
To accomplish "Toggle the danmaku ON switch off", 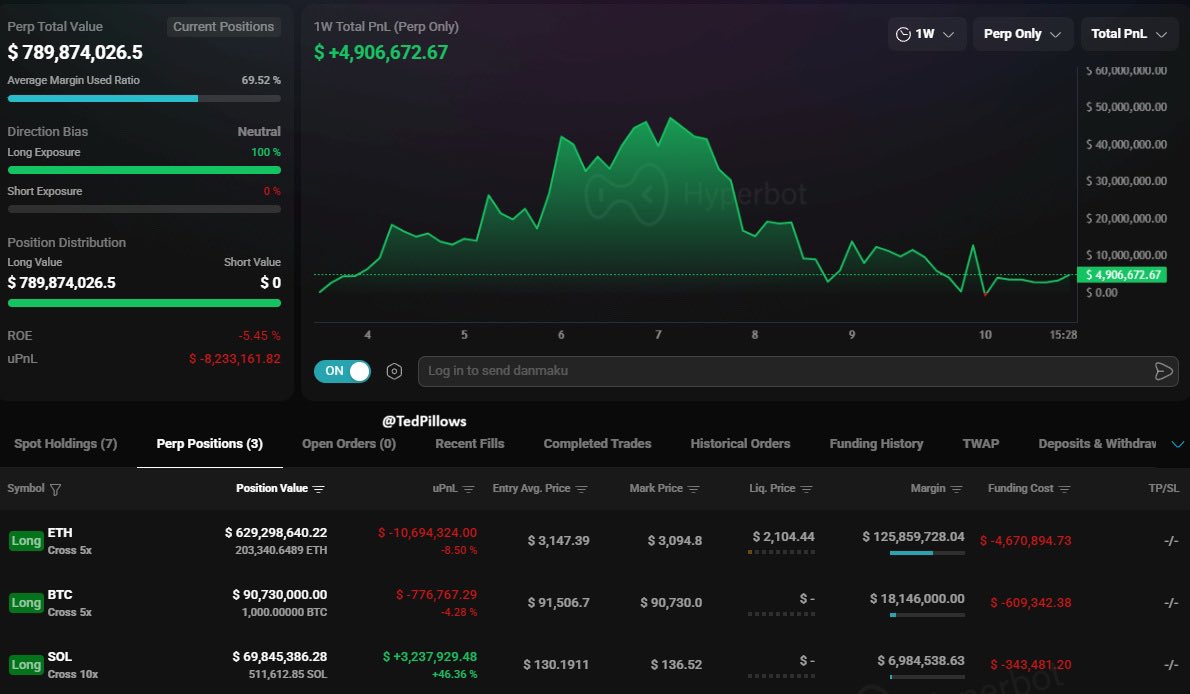I will click(343, 371).
